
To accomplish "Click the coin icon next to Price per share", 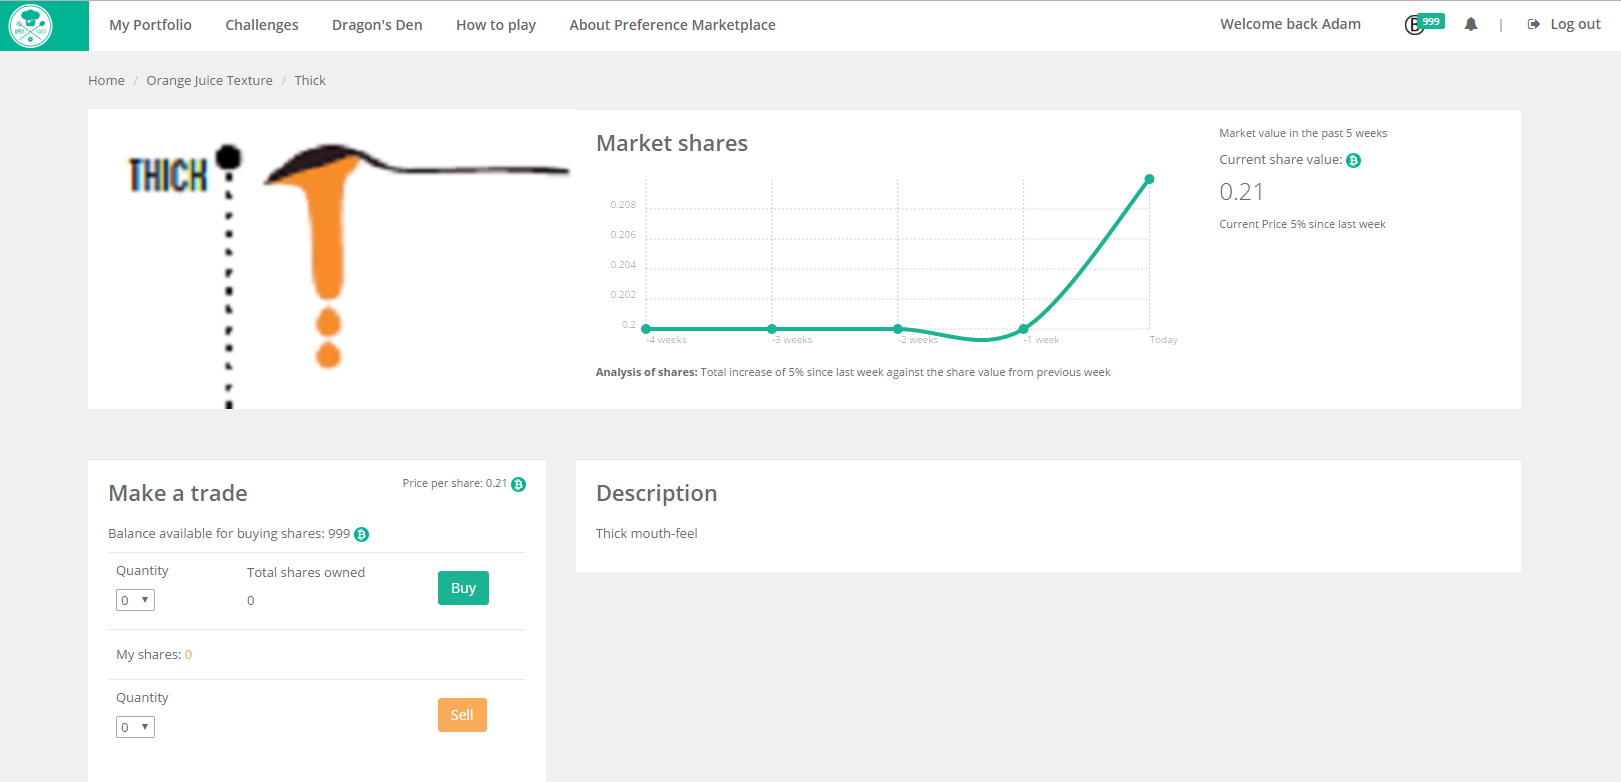I will 518,485.
